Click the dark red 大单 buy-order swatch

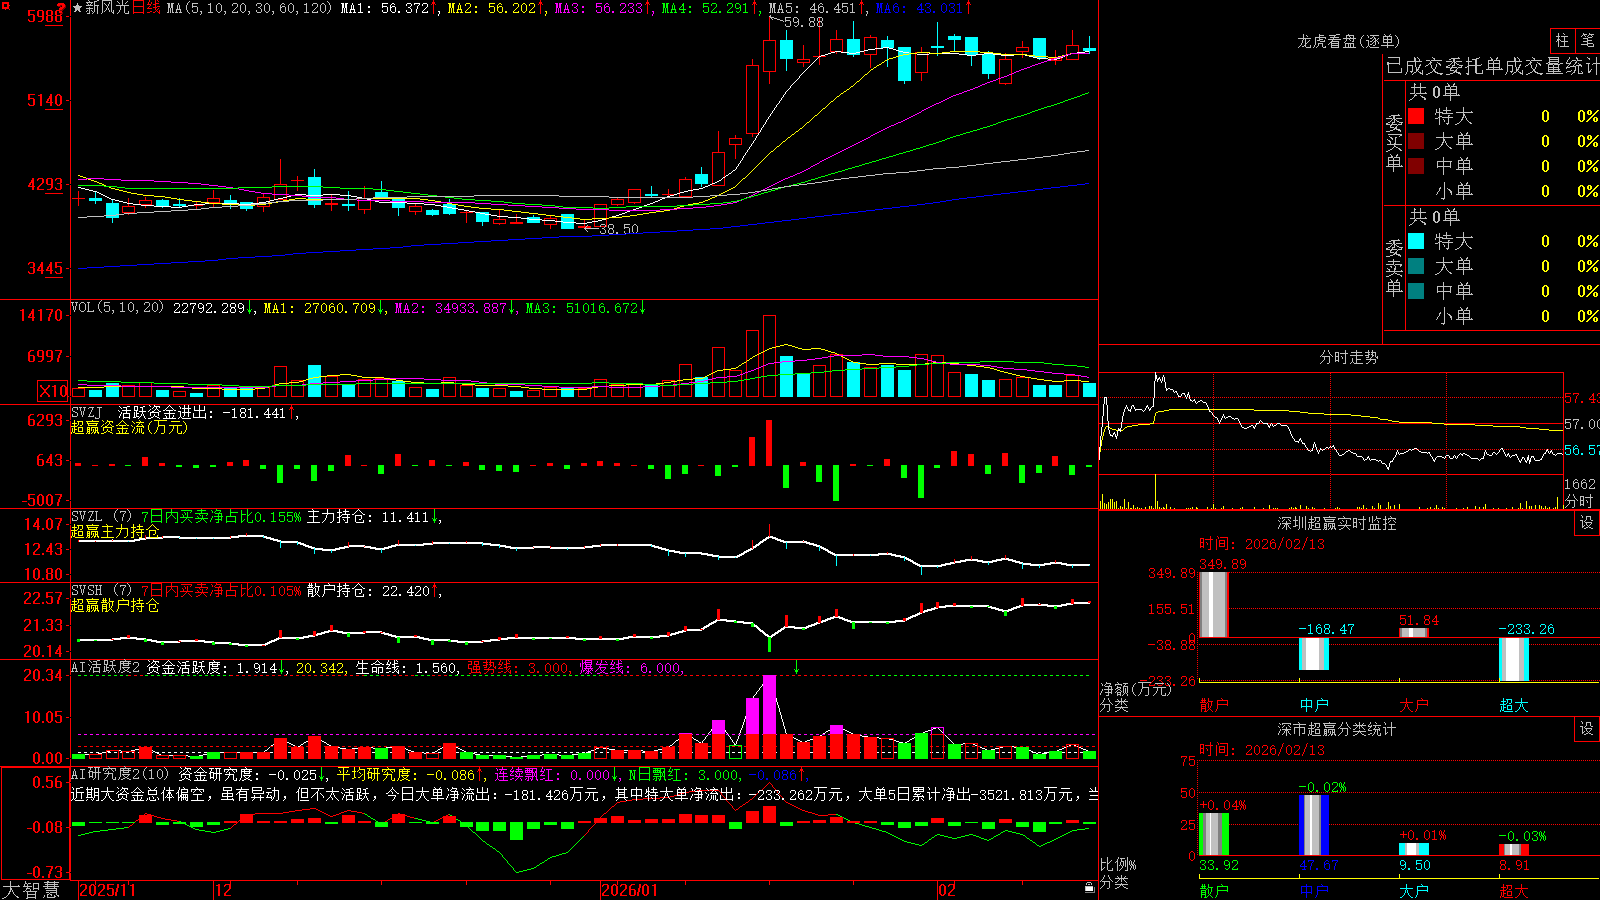click(x=1416, y=141)
